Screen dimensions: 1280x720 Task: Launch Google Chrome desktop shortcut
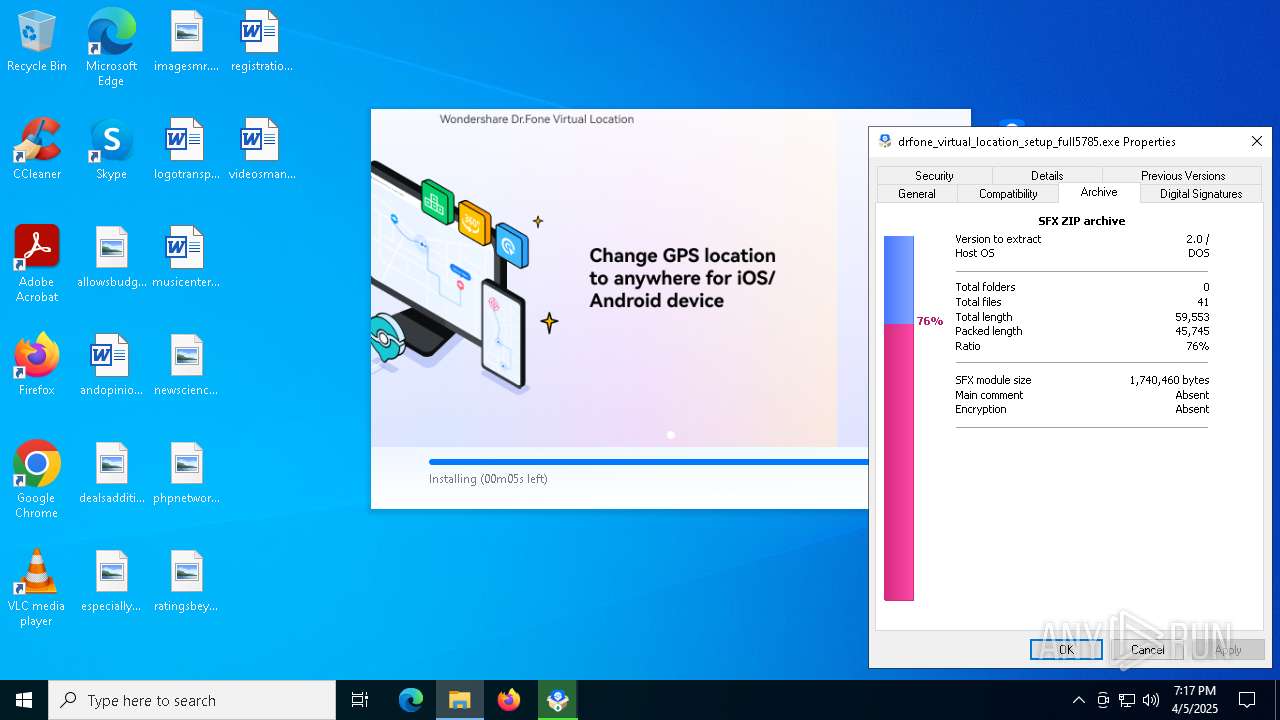tap(37, 480)
